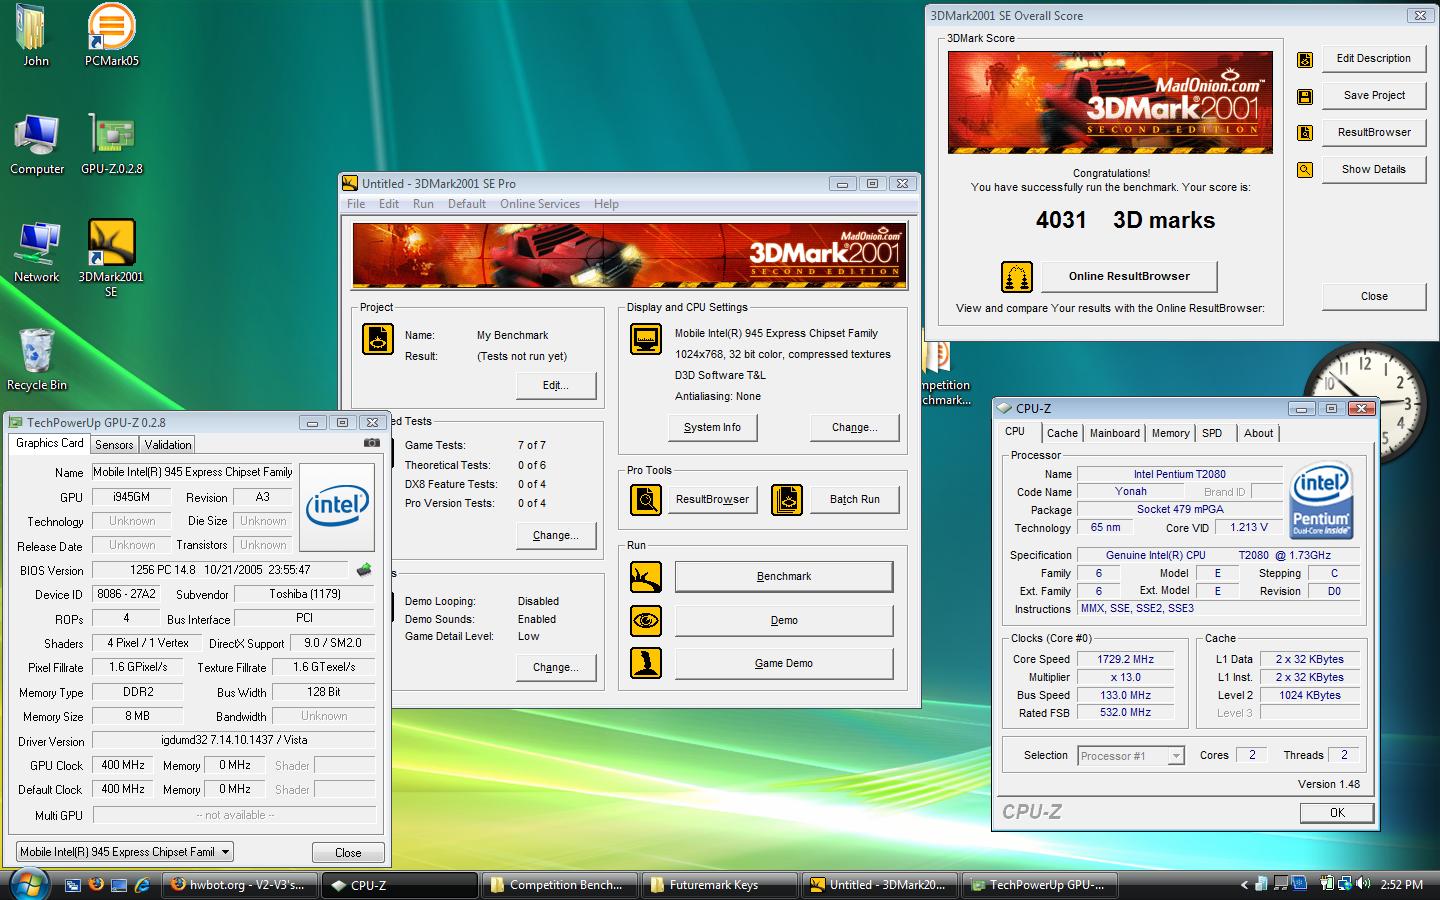Open Network desktop icon

37,252
